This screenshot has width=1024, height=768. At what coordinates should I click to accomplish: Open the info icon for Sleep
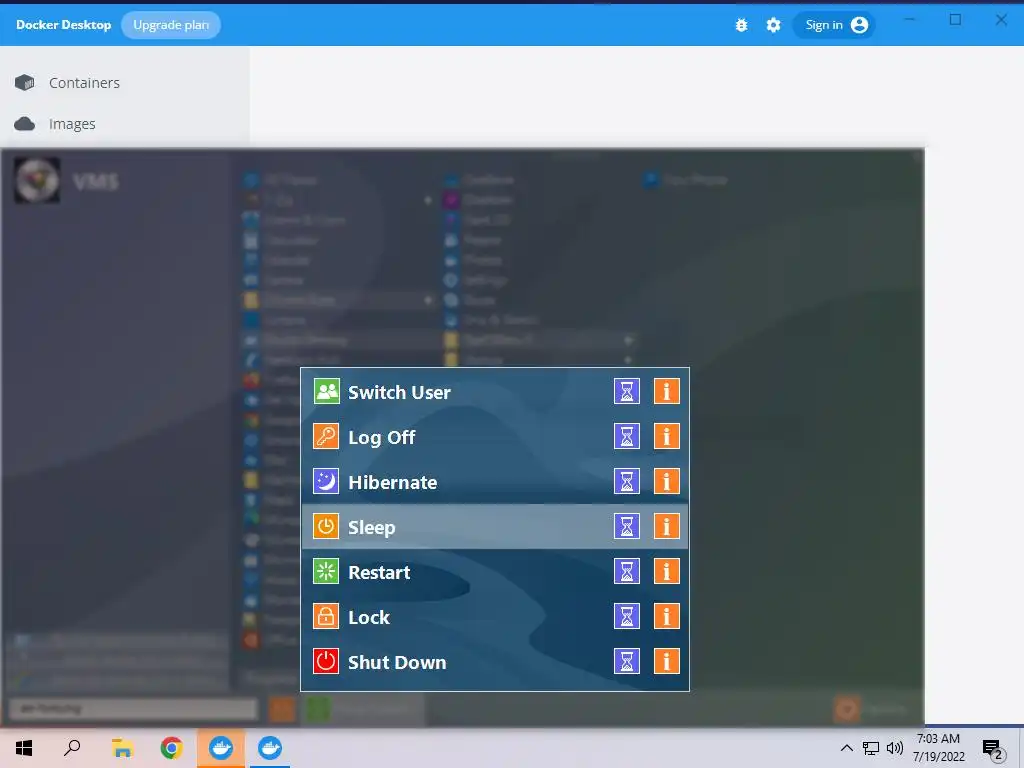667,526
